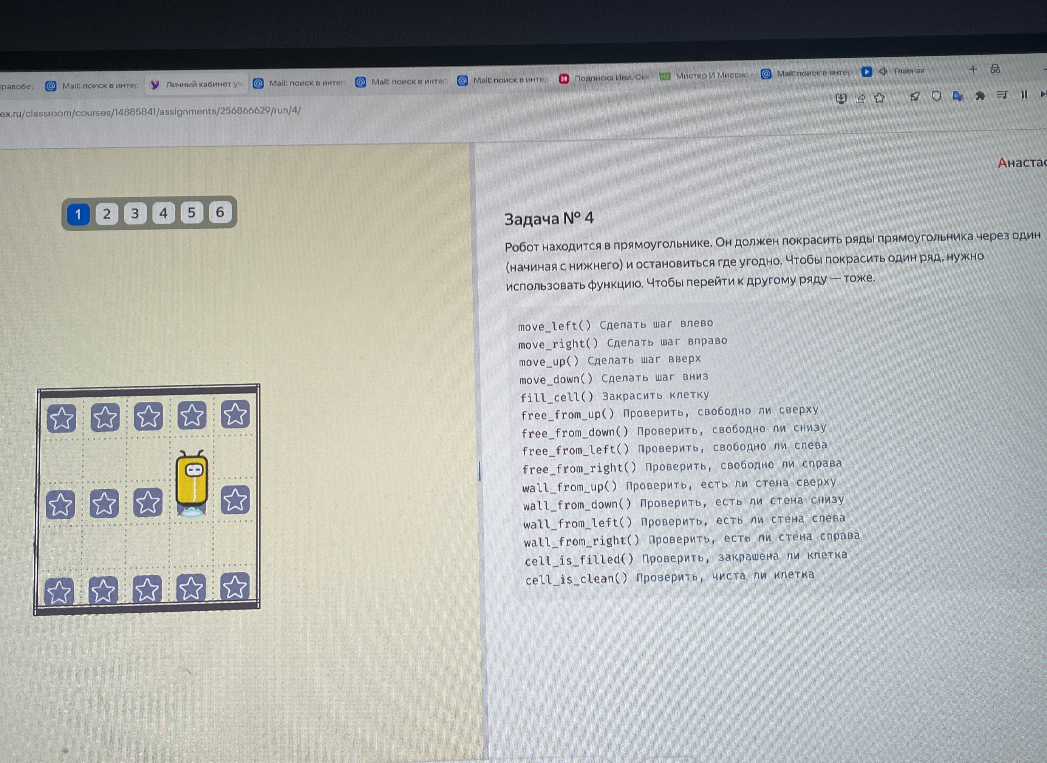
Task: Click the cell_is_filled() function line
Action: coord(686,558)
